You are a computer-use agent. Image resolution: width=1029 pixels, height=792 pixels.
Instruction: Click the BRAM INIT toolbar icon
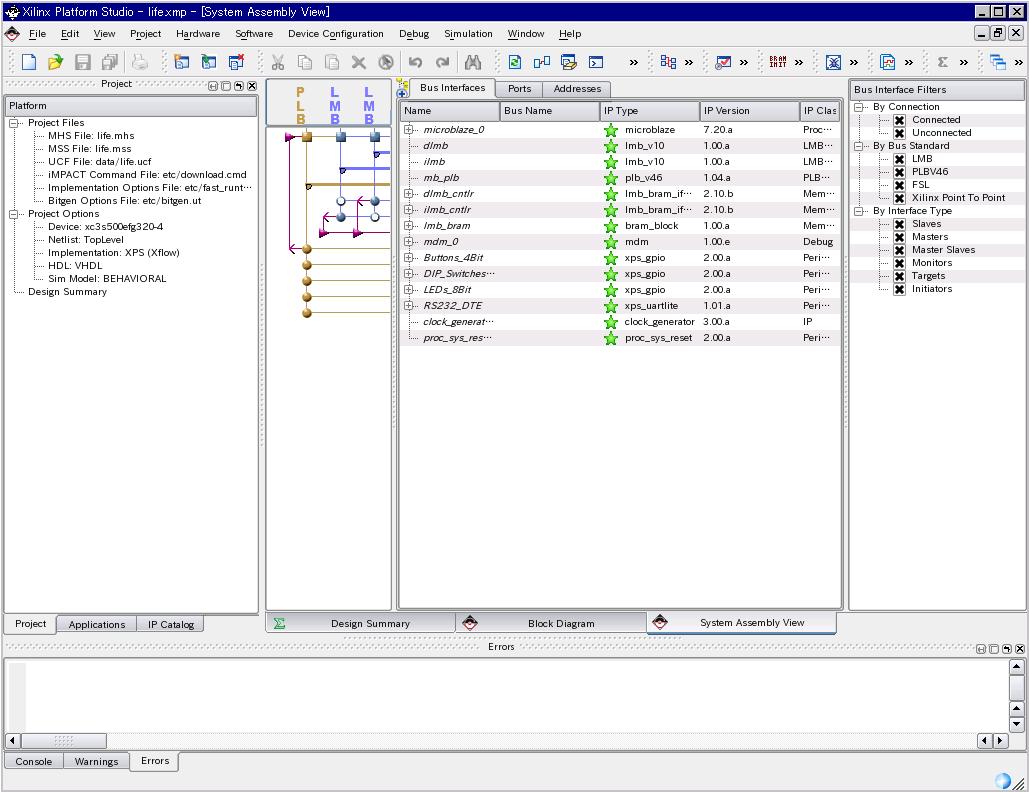tap(778, 62)
